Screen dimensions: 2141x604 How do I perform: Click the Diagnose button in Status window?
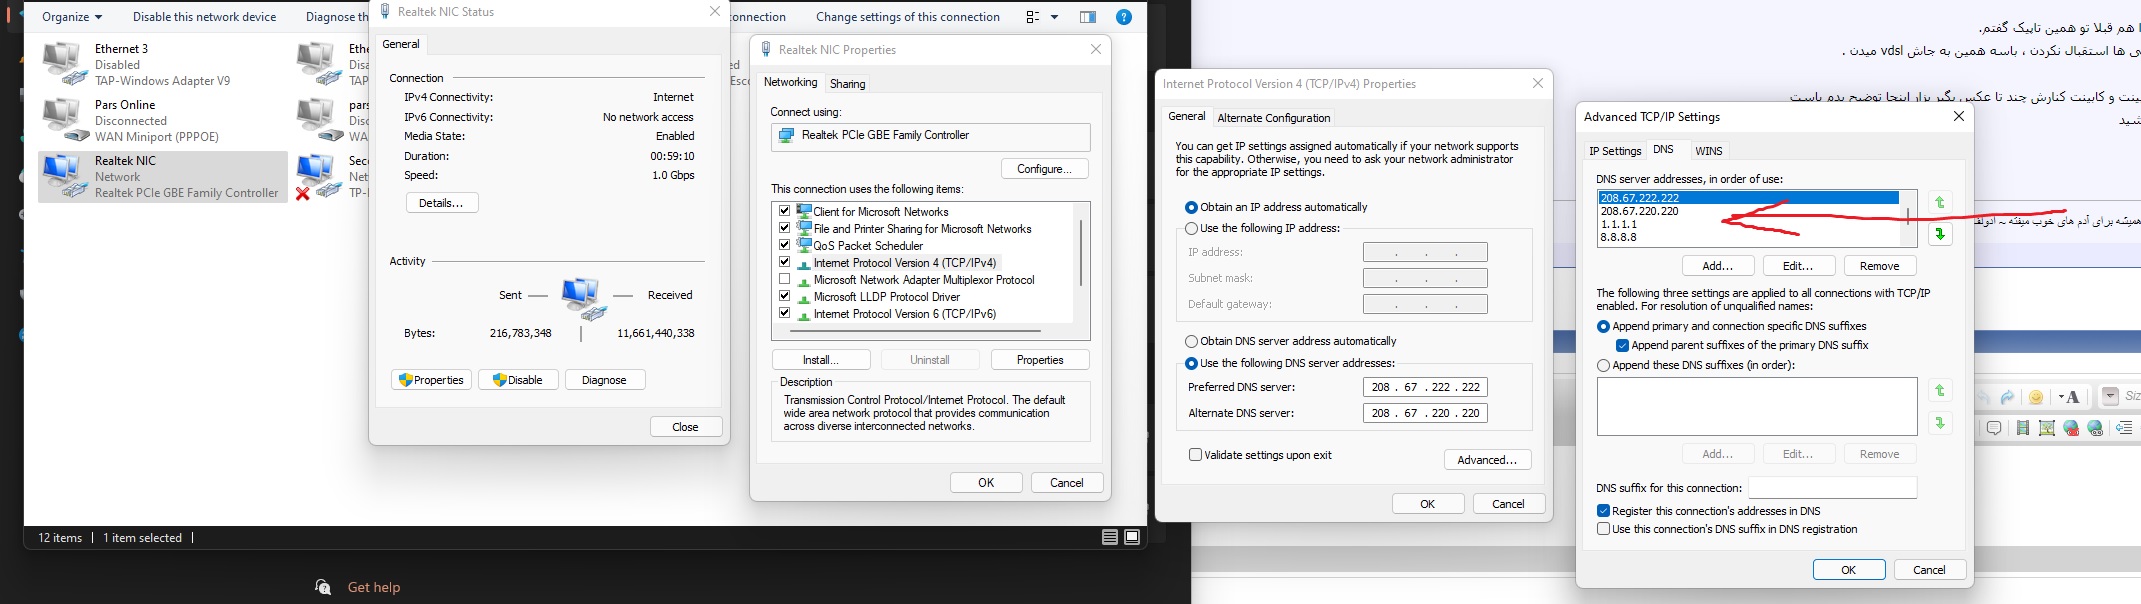(x=605, y=380)
